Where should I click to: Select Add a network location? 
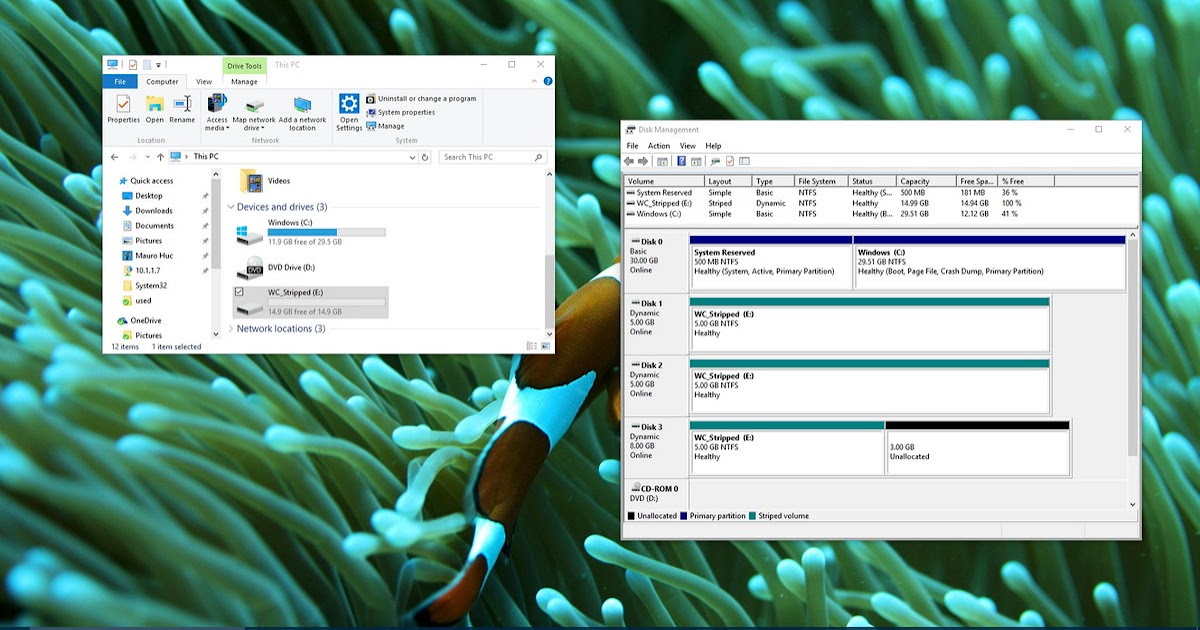(302, 110)
